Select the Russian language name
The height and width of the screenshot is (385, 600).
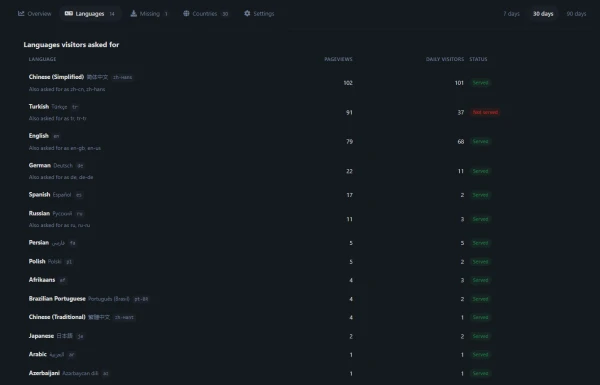[39, 213]
